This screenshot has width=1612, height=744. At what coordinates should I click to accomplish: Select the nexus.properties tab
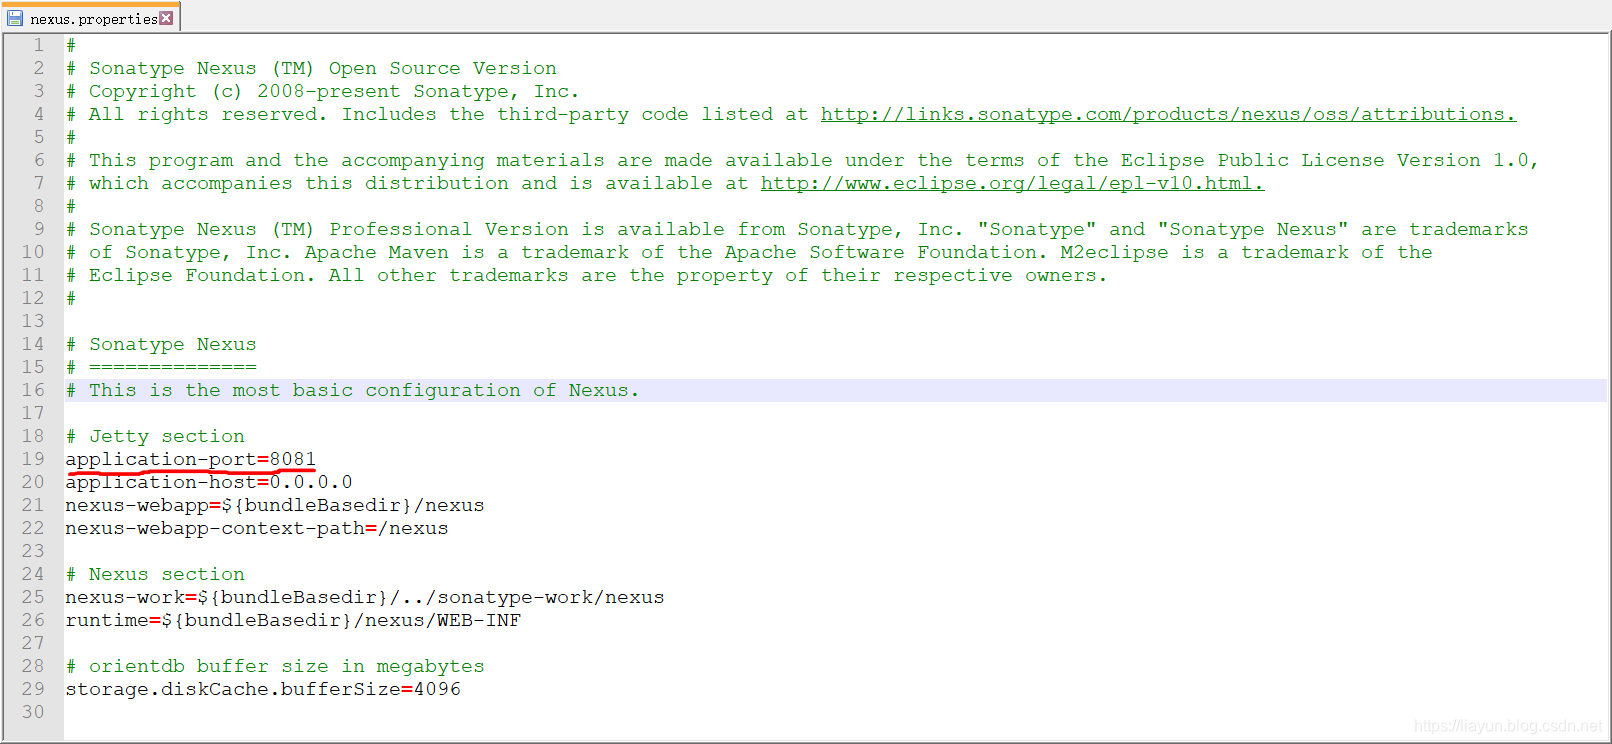point(91,18)
